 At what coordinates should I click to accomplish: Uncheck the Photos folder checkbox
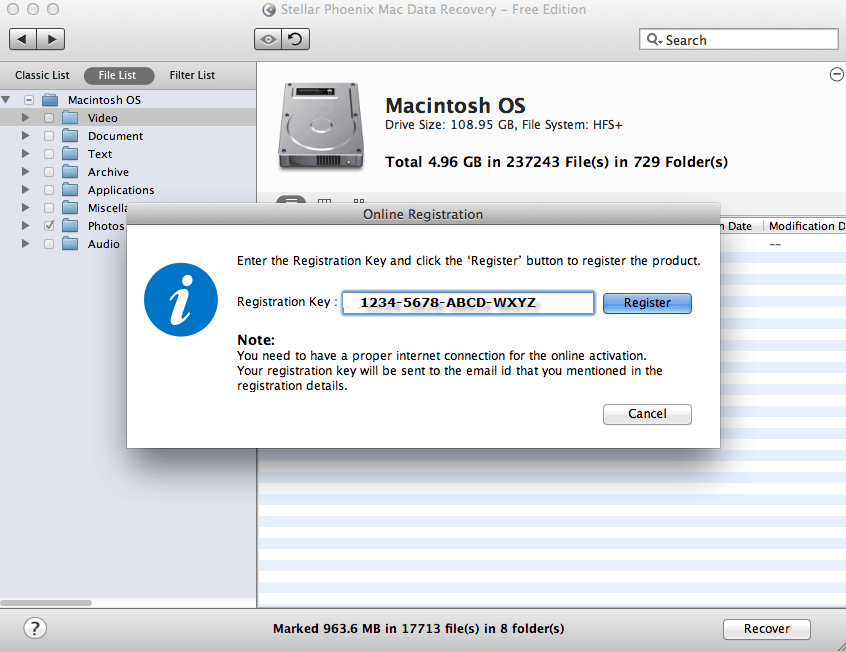[49, 226]
